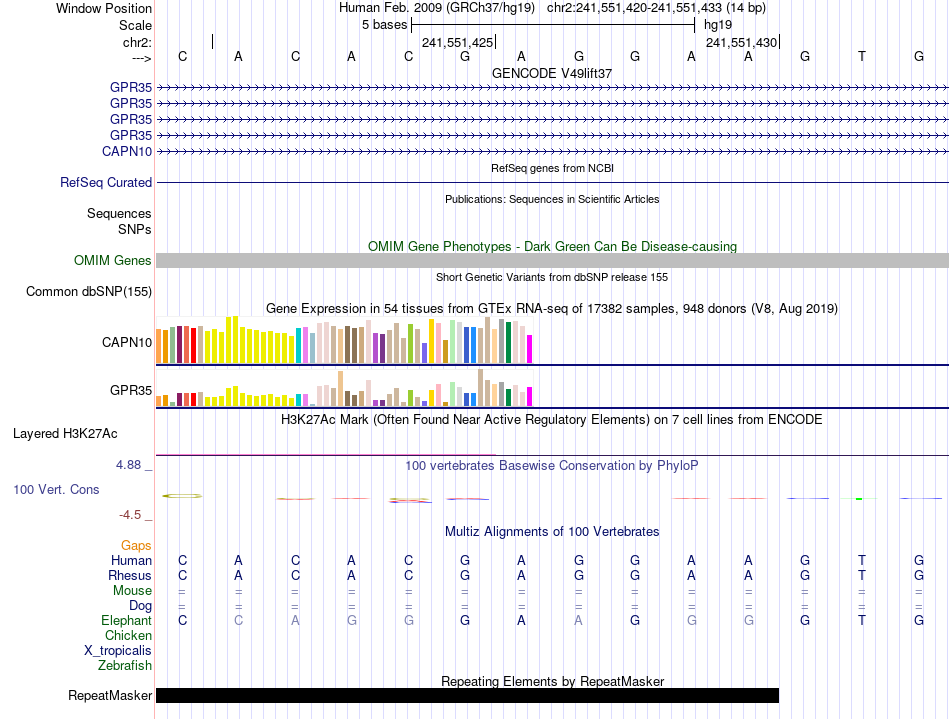Click the ---> sequence direction arrow
Image resolution: width=950 pixels, height=719 pixels.
click(141, 58)
